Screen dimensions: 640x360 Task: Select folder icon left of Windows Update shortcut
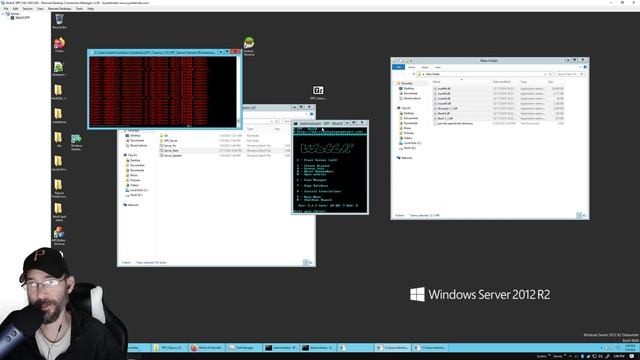tap(59, 139)
